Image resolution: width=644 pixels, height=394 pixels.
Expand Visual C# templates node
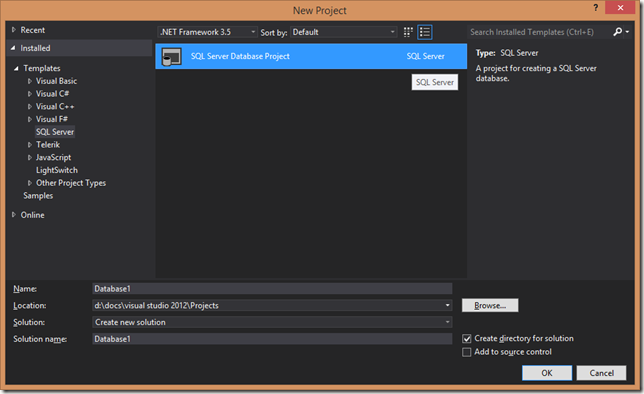click(30, 94)
